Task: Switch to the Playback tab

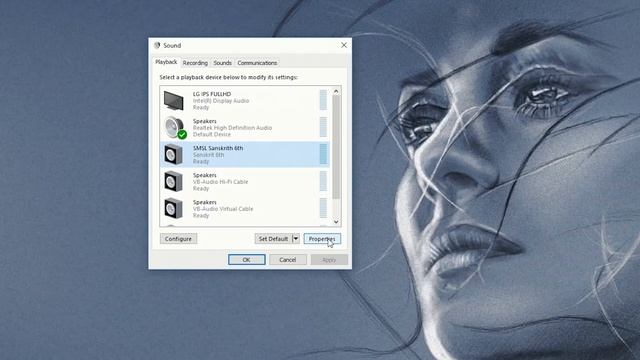Action: click(166, 62)
